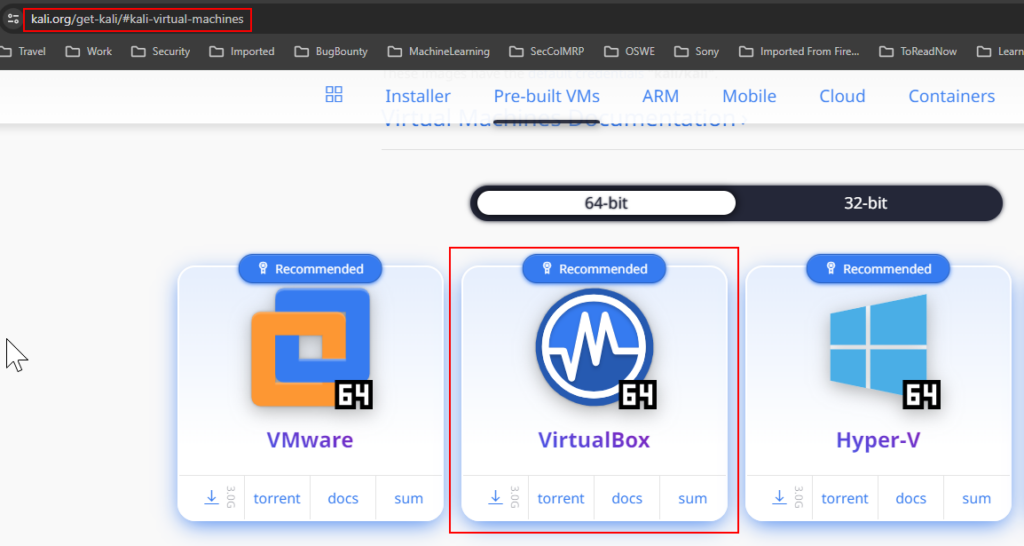Open the Cloud section

click(x=842, y=96)
